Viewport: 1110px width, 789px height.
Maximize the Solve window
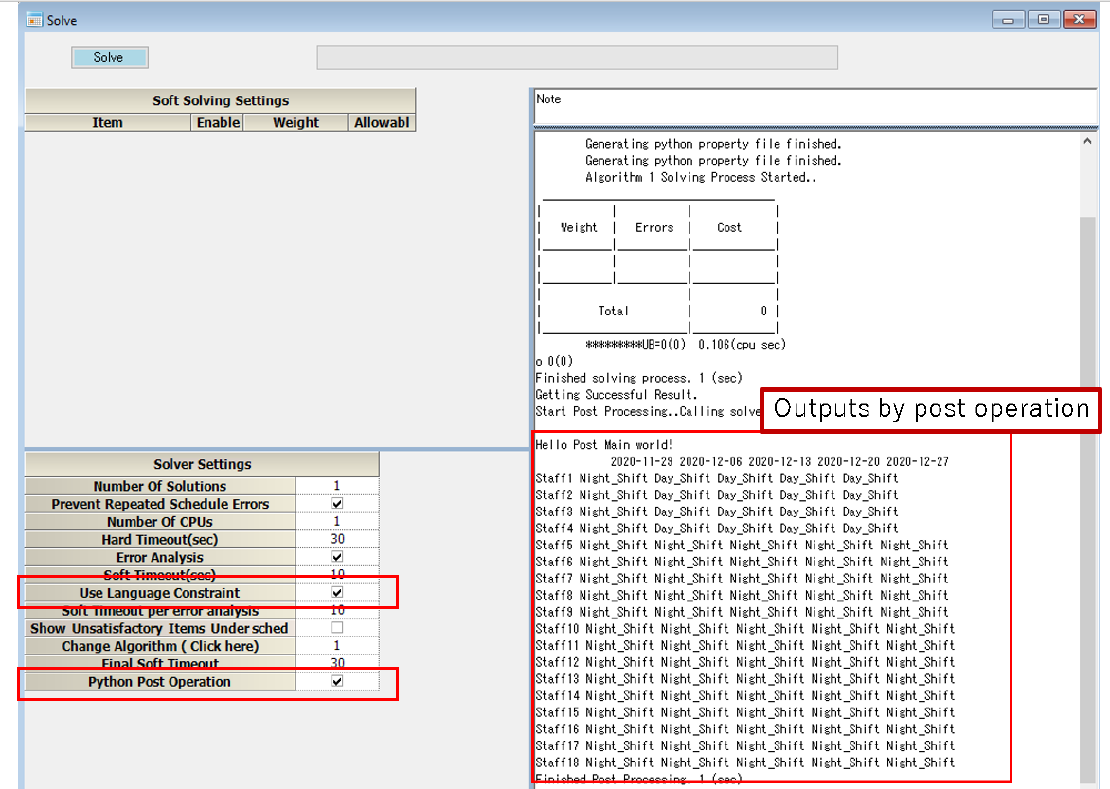tap(1043, 19)
